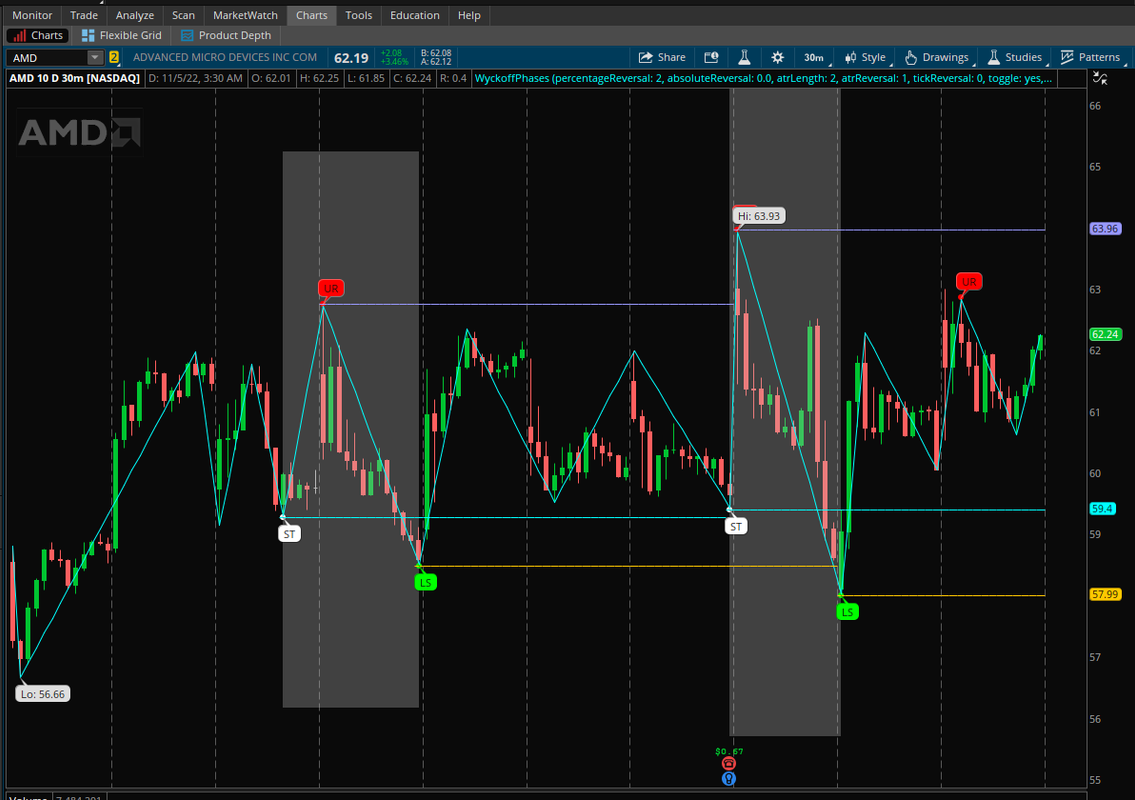
Task: Click the right LS green bubble
Action: pos(847,612)
